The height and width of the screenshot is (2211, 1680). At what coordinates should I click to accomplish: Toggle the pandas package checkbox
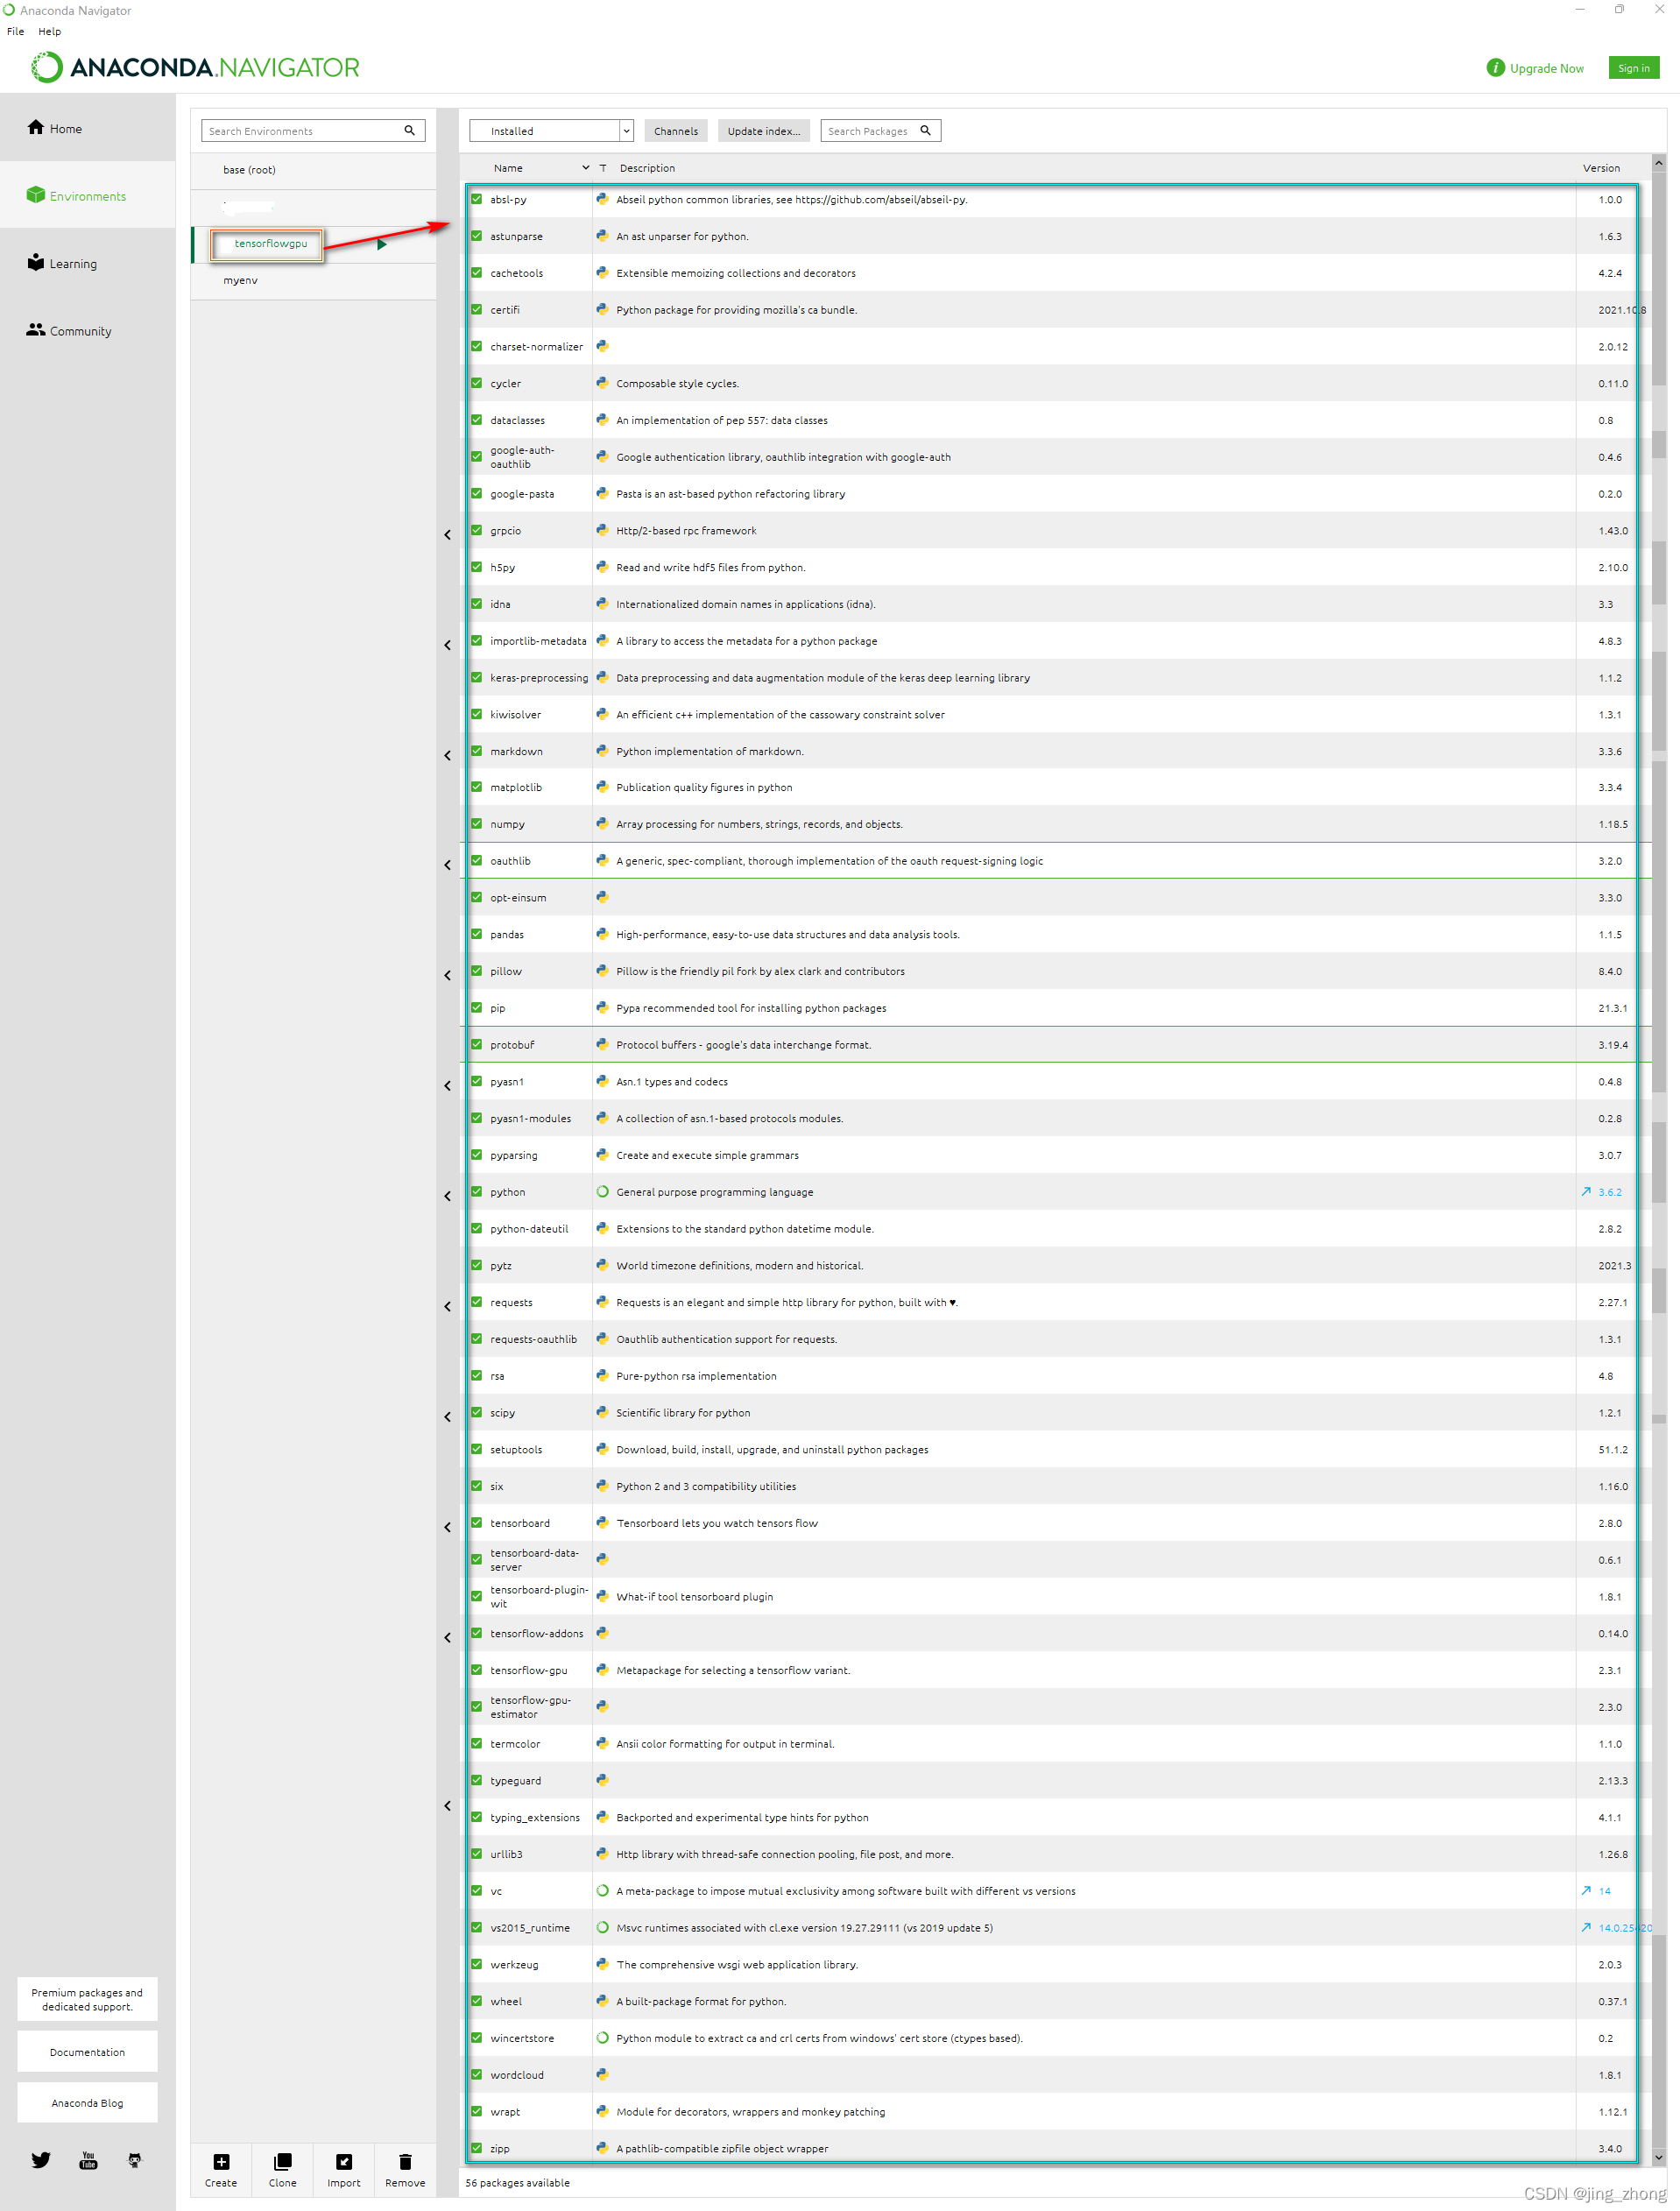coord(477,933)
